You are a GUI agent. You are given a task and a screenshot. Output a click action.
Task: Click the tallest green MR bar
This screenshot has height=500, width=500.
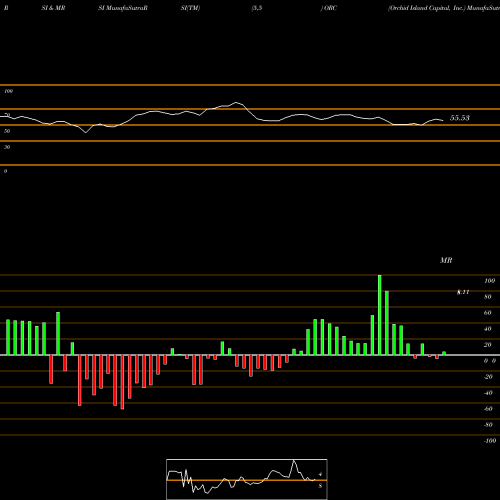click(380, 315)
